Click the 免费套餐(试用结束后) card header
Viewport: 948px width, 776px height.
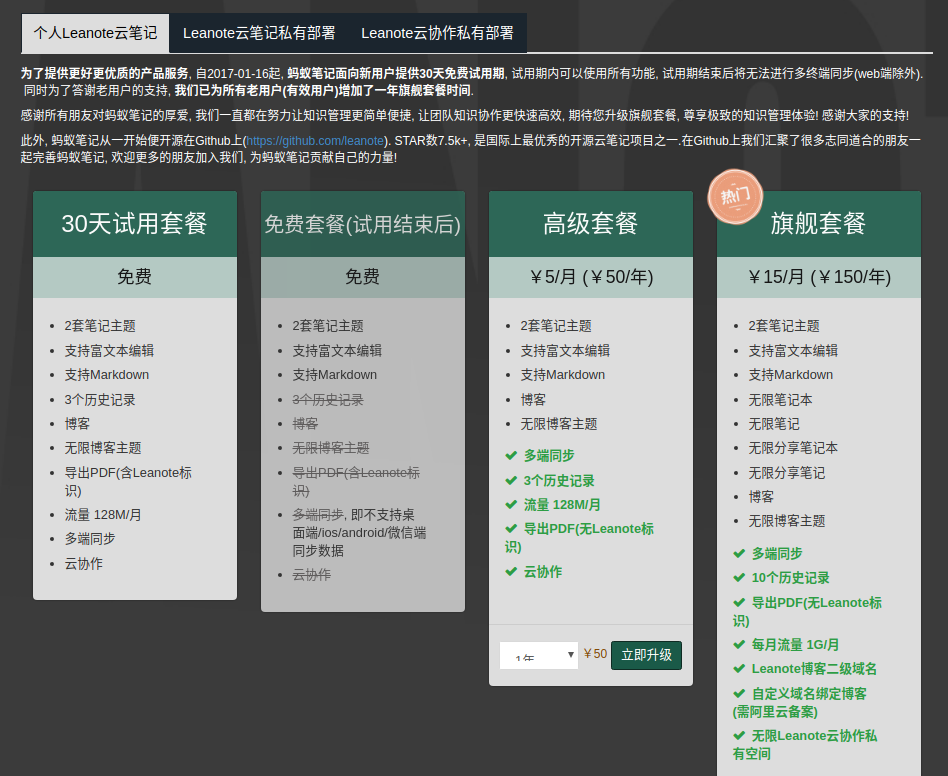(363, 224)
